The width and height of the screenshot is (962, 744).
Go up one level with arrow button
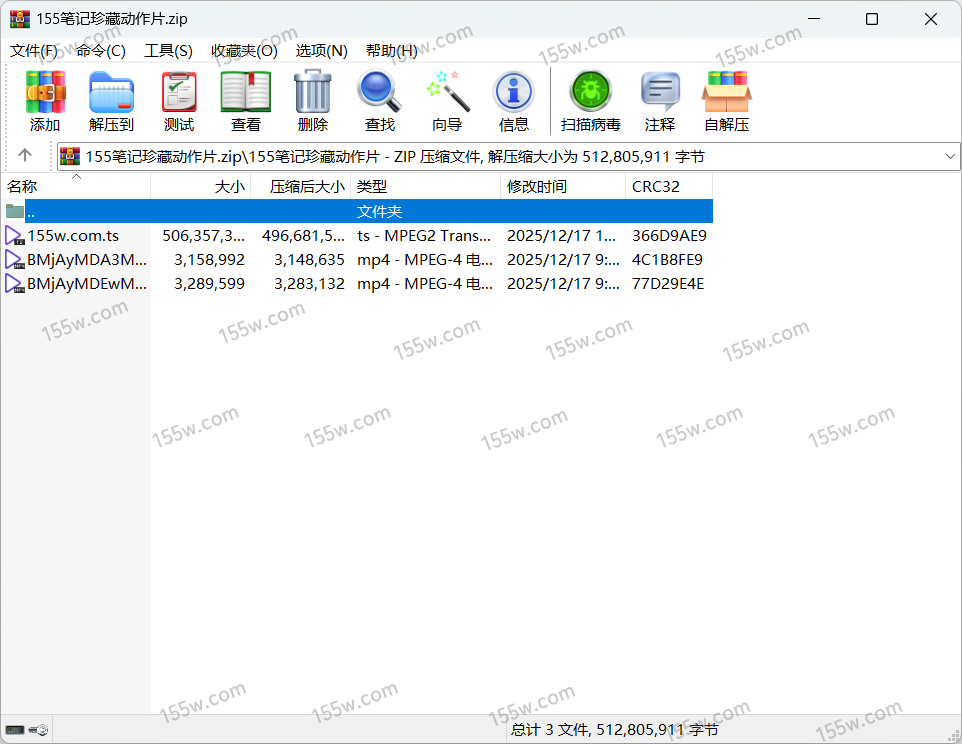pyautogui.click(x=25, y=156)
